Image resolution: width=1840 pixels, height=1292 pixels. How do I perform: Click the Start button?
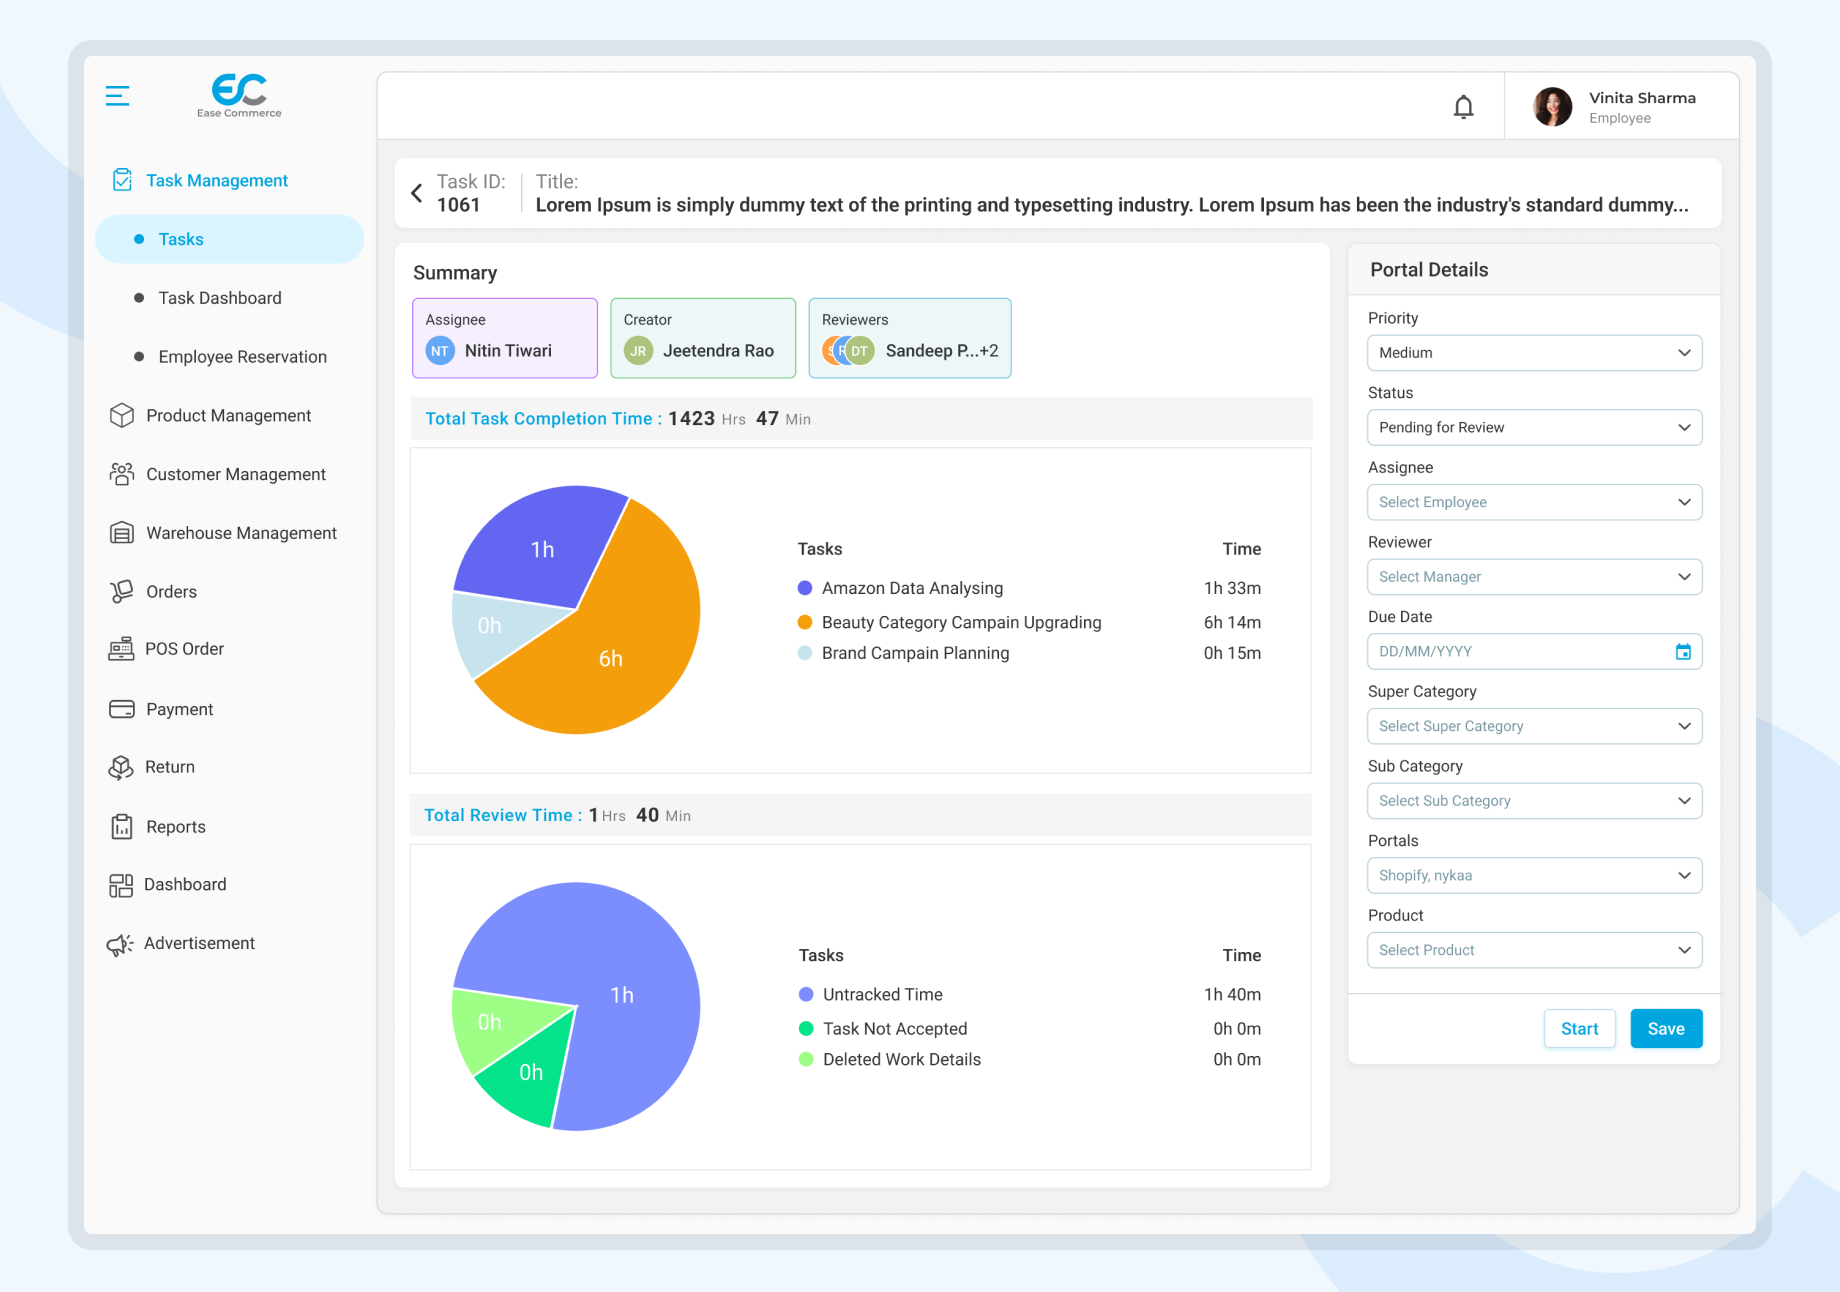point(1579,1029)
